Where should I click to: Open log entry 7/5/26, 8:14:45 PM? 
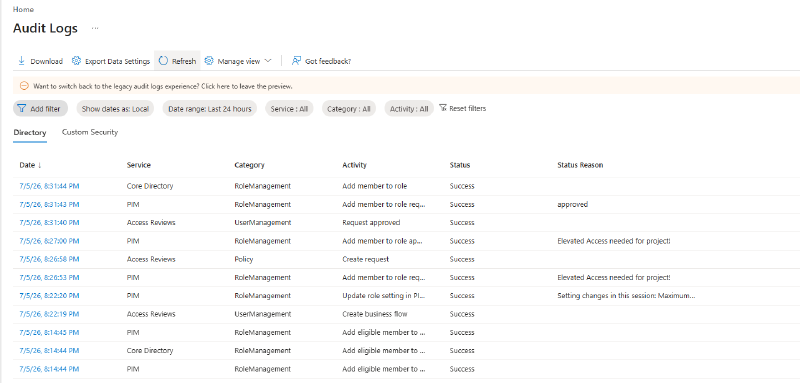point(49,333)
